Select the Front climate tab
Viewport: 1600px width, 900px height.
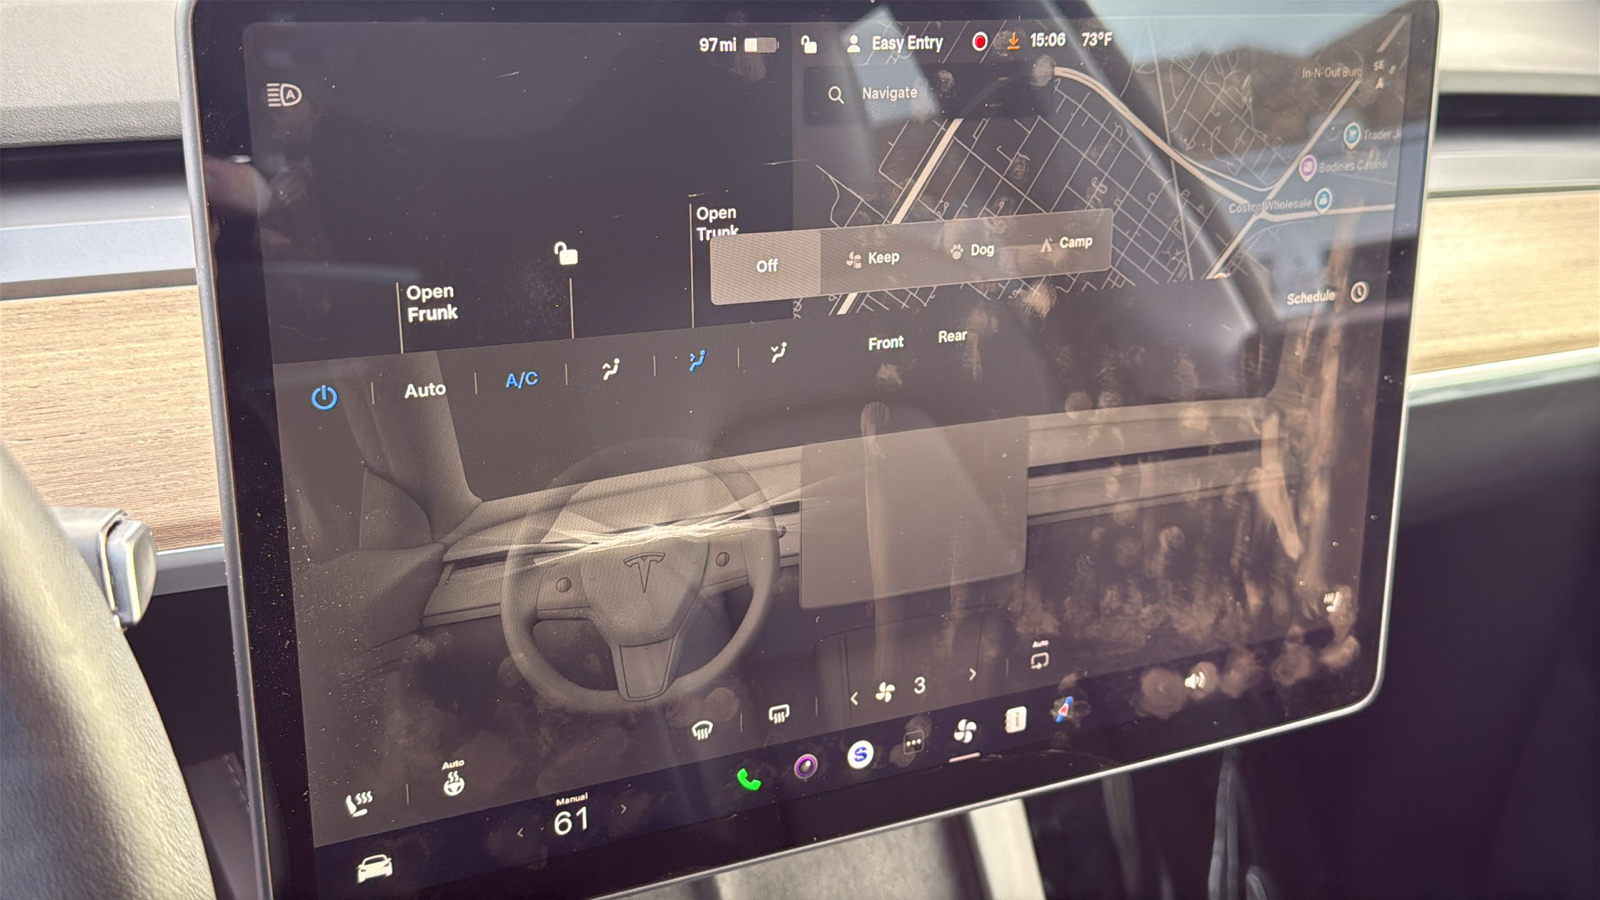[x=884, y=342]
